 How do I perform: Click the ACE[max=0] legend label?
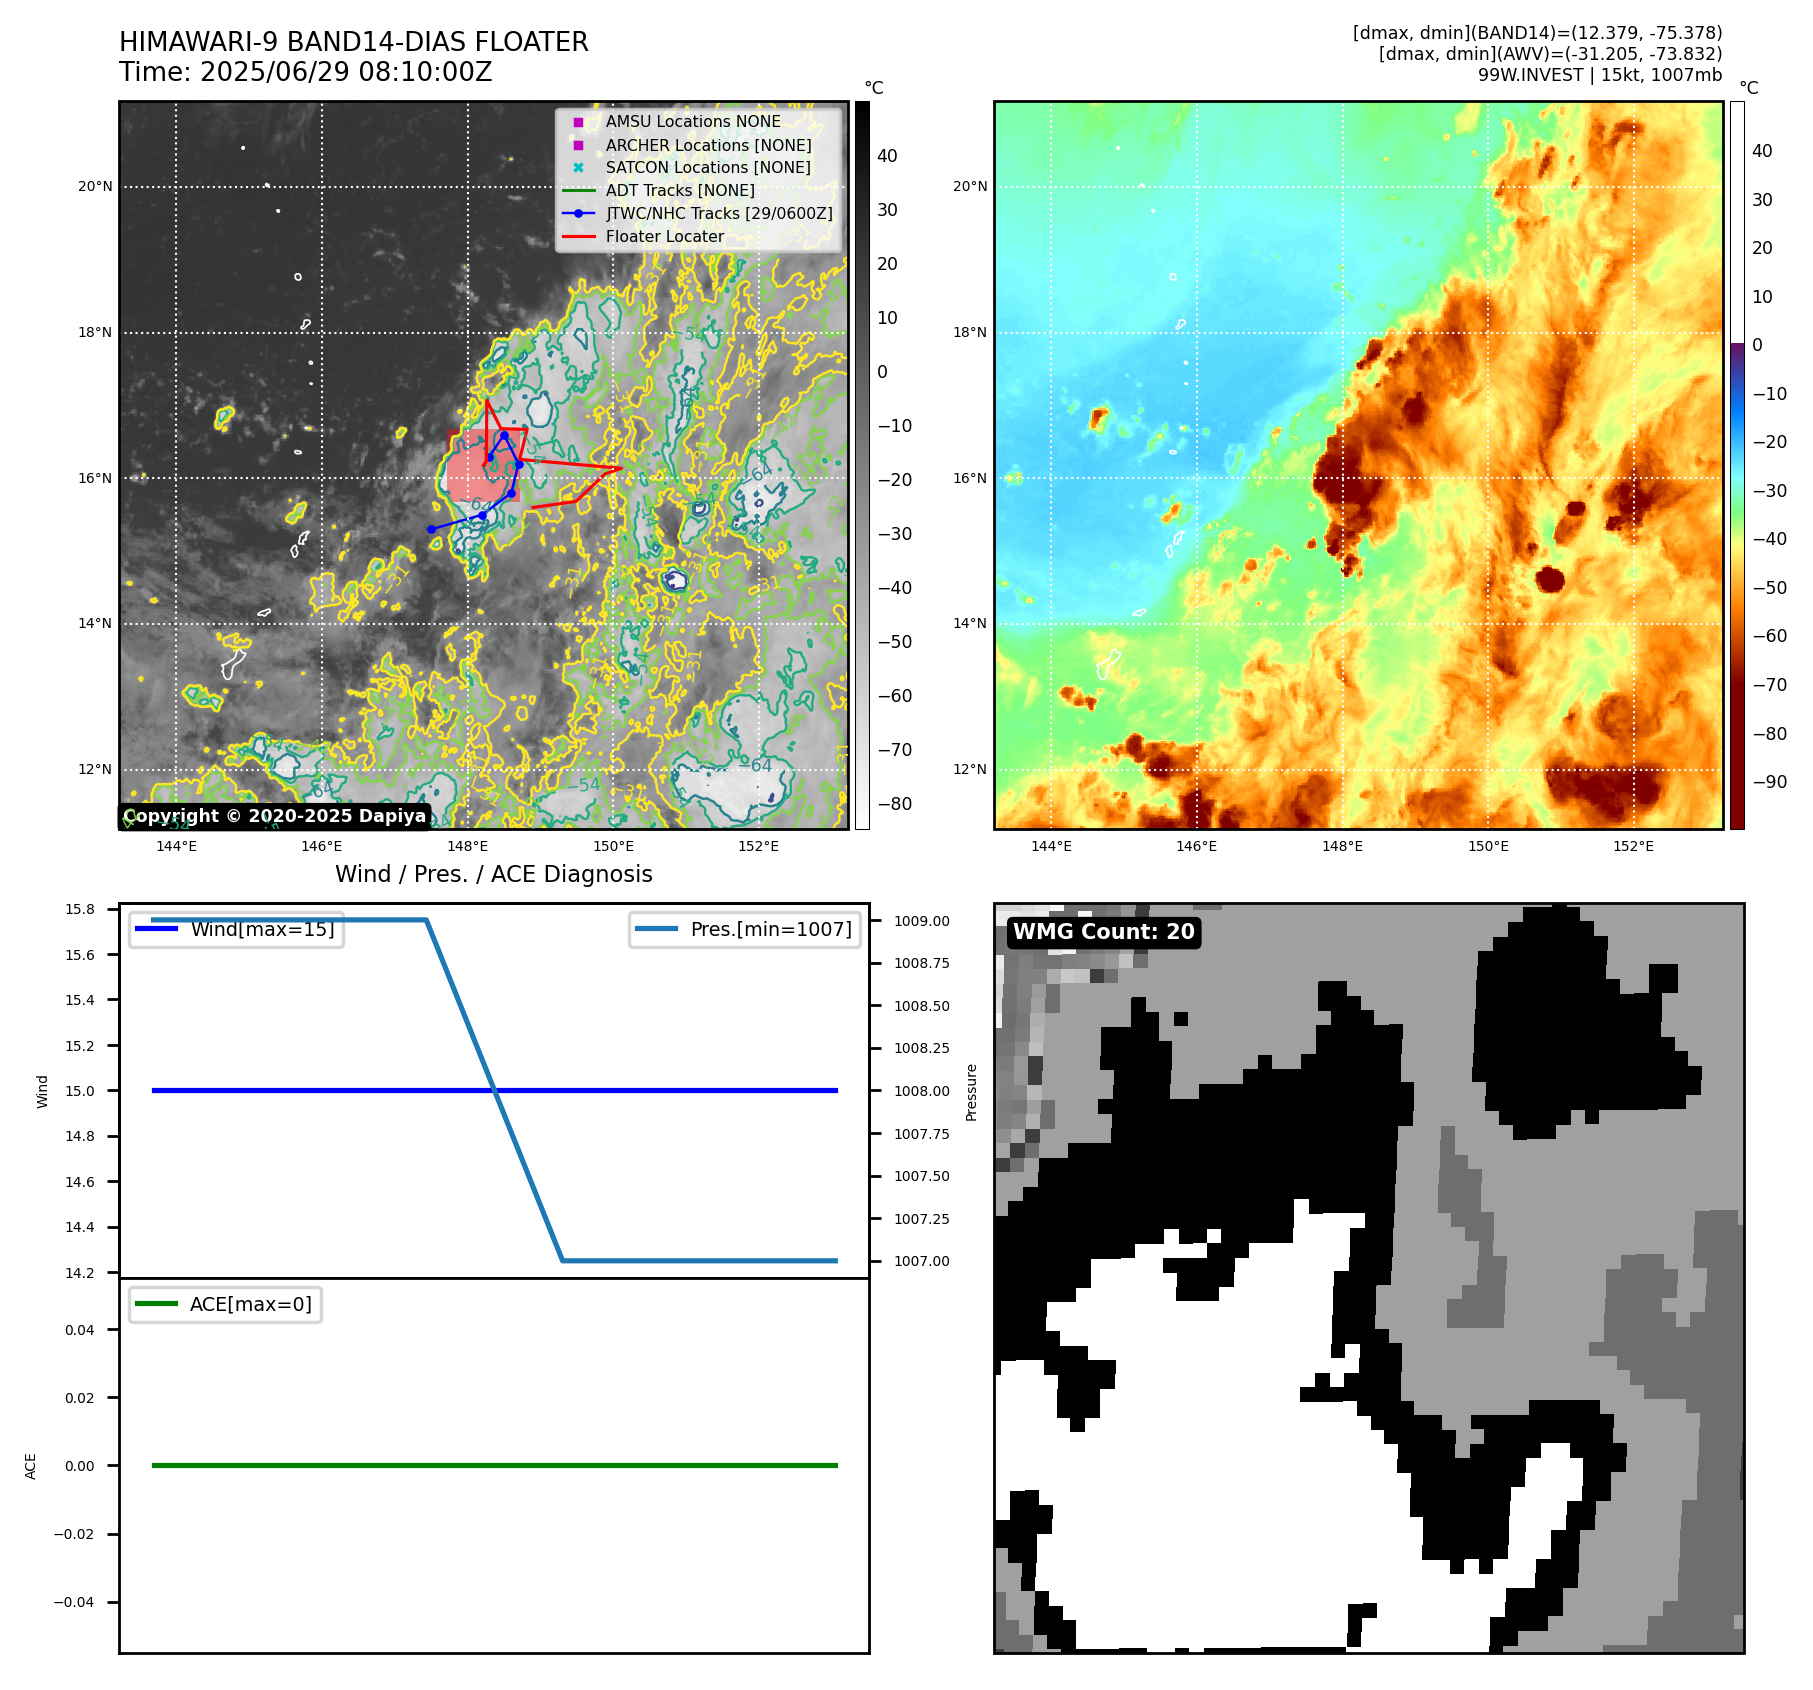[x=251, y=1304]
